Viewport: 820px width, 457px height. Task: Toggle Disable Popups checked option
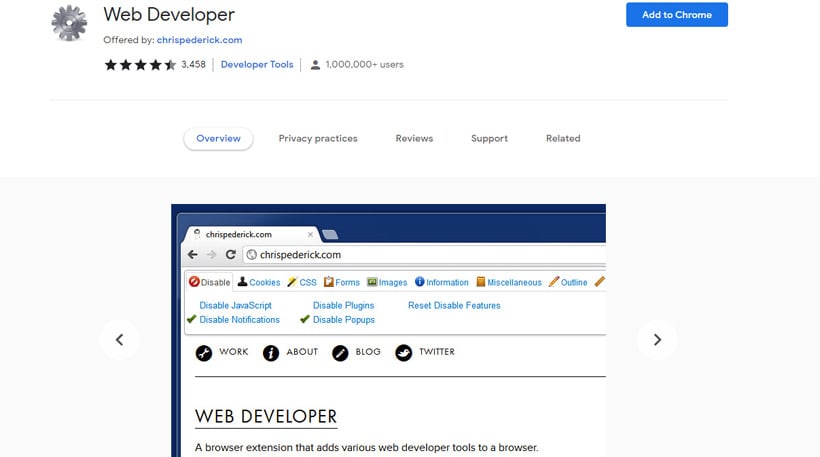(x=338, y=319)
